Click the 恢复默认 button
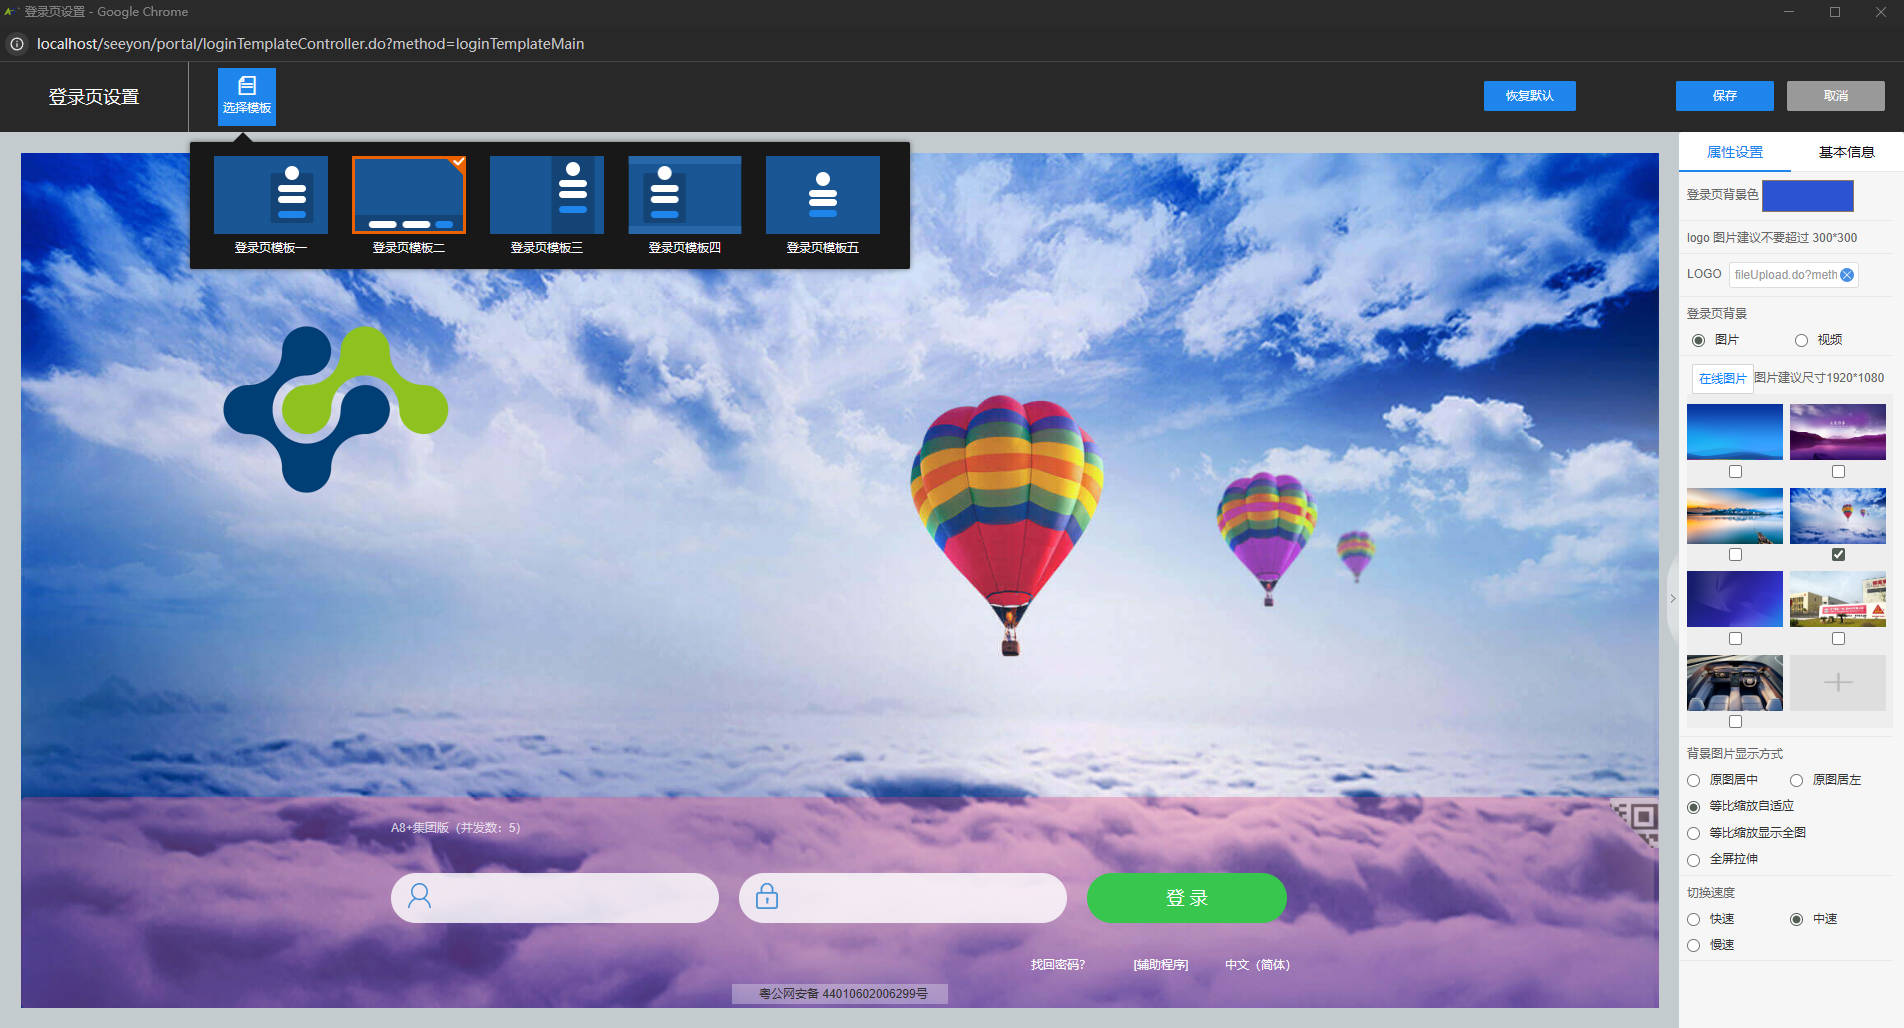 point(1529,96)
